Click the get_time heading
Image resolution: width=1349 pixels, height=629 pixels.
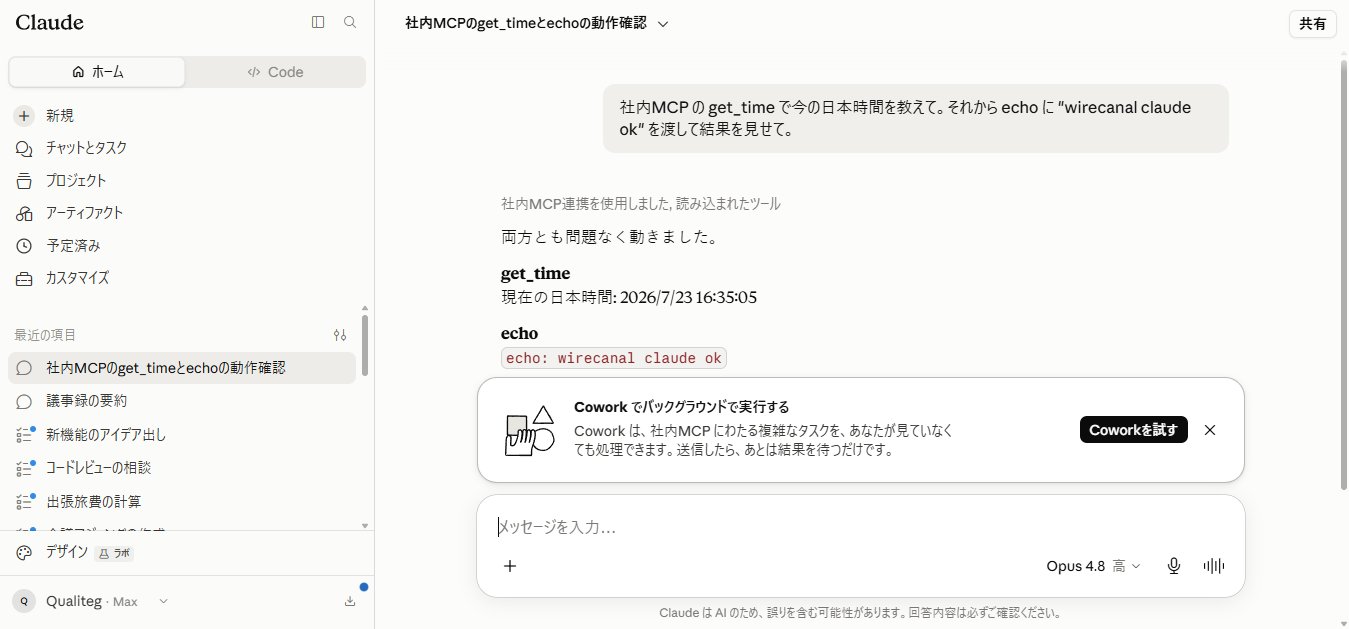click(x=535, y=274)
